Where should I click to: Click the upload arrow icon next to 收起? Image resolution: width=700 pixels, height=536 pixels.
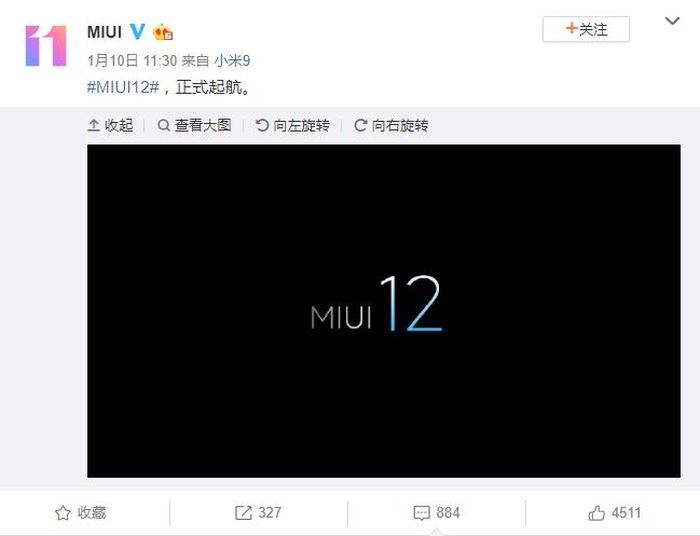93,125
